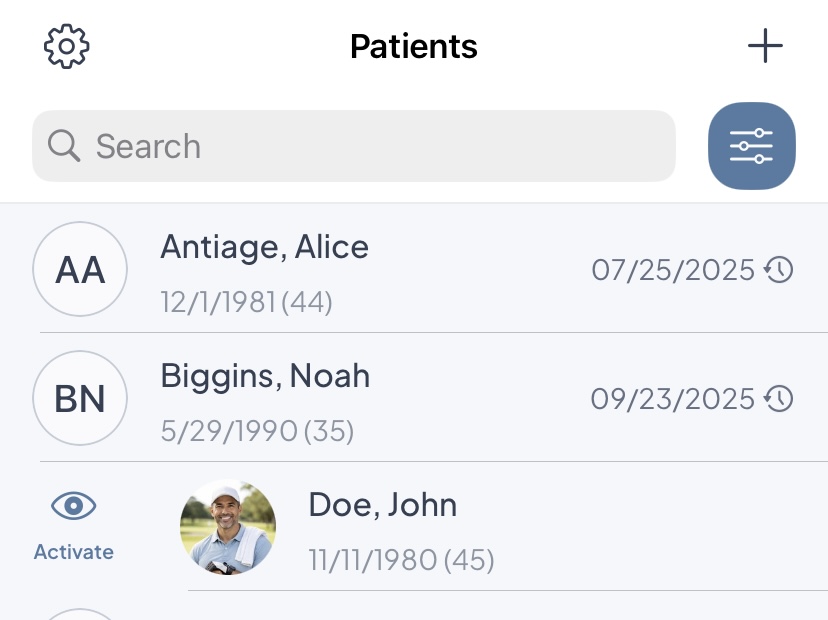
Task: Click the Patients title header
Action: coord(414,46)
